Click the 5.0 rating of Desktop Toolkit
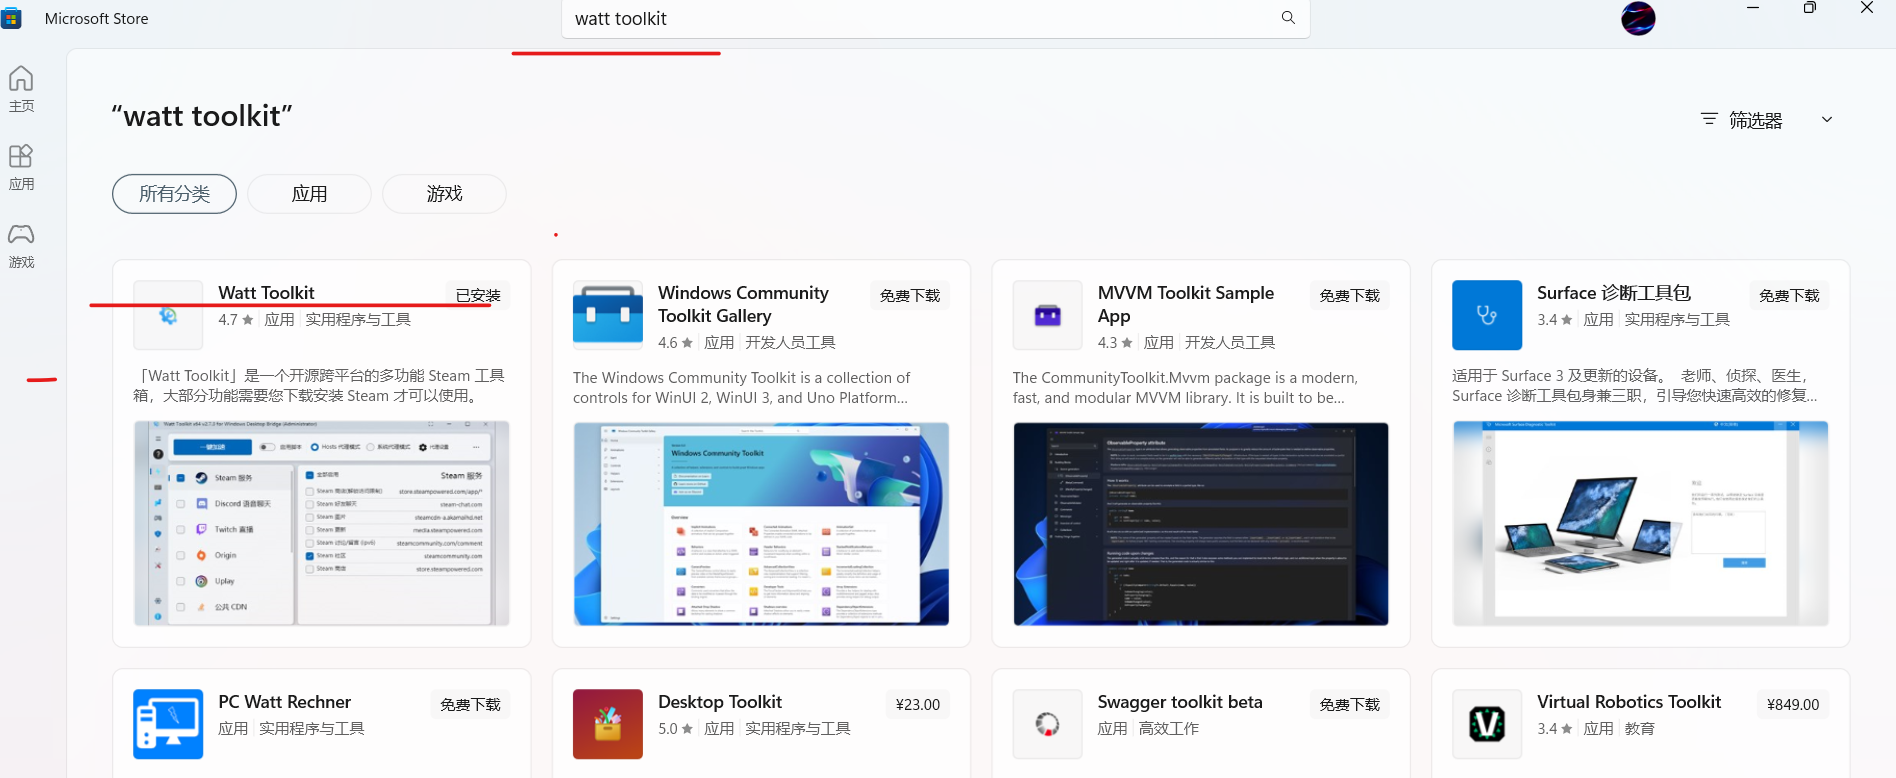This screenshot has height=778, width=1896. point(676,729)
